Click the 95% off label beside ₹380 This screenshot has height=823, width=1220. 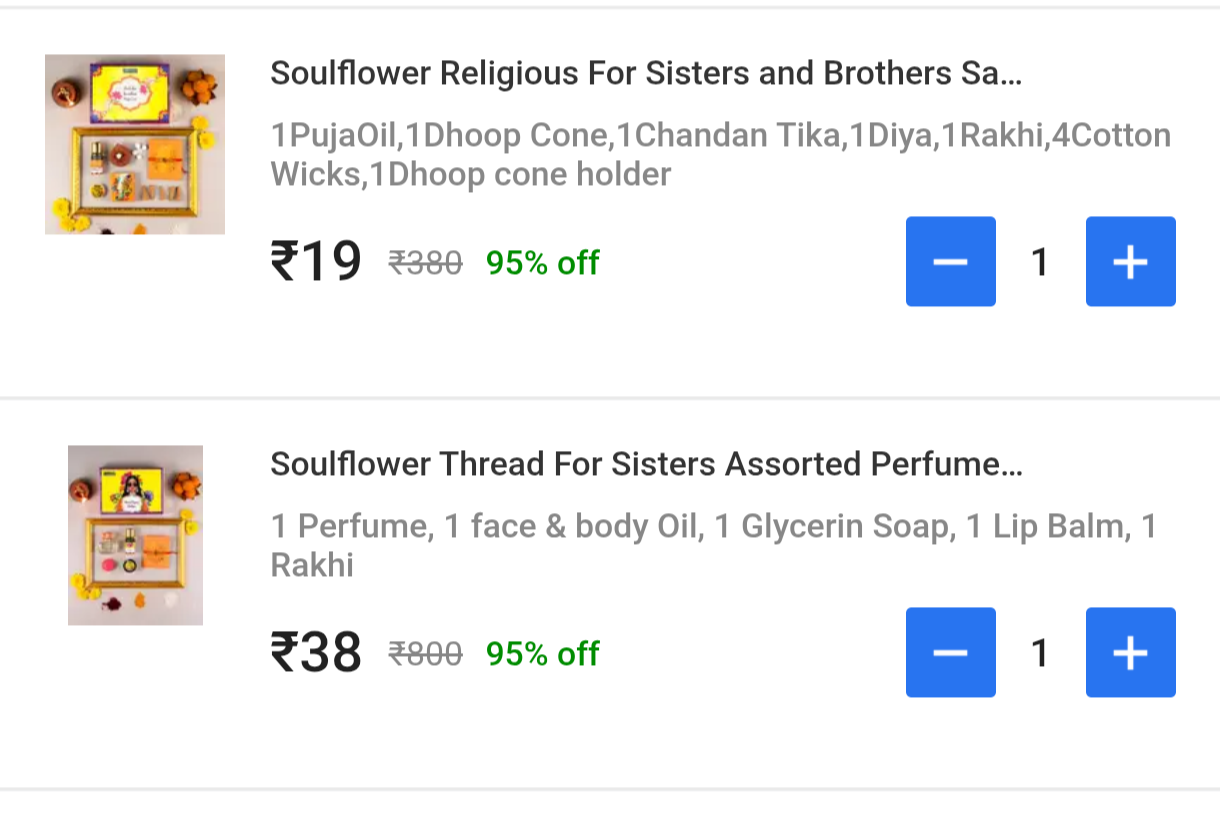click(542, 263)
